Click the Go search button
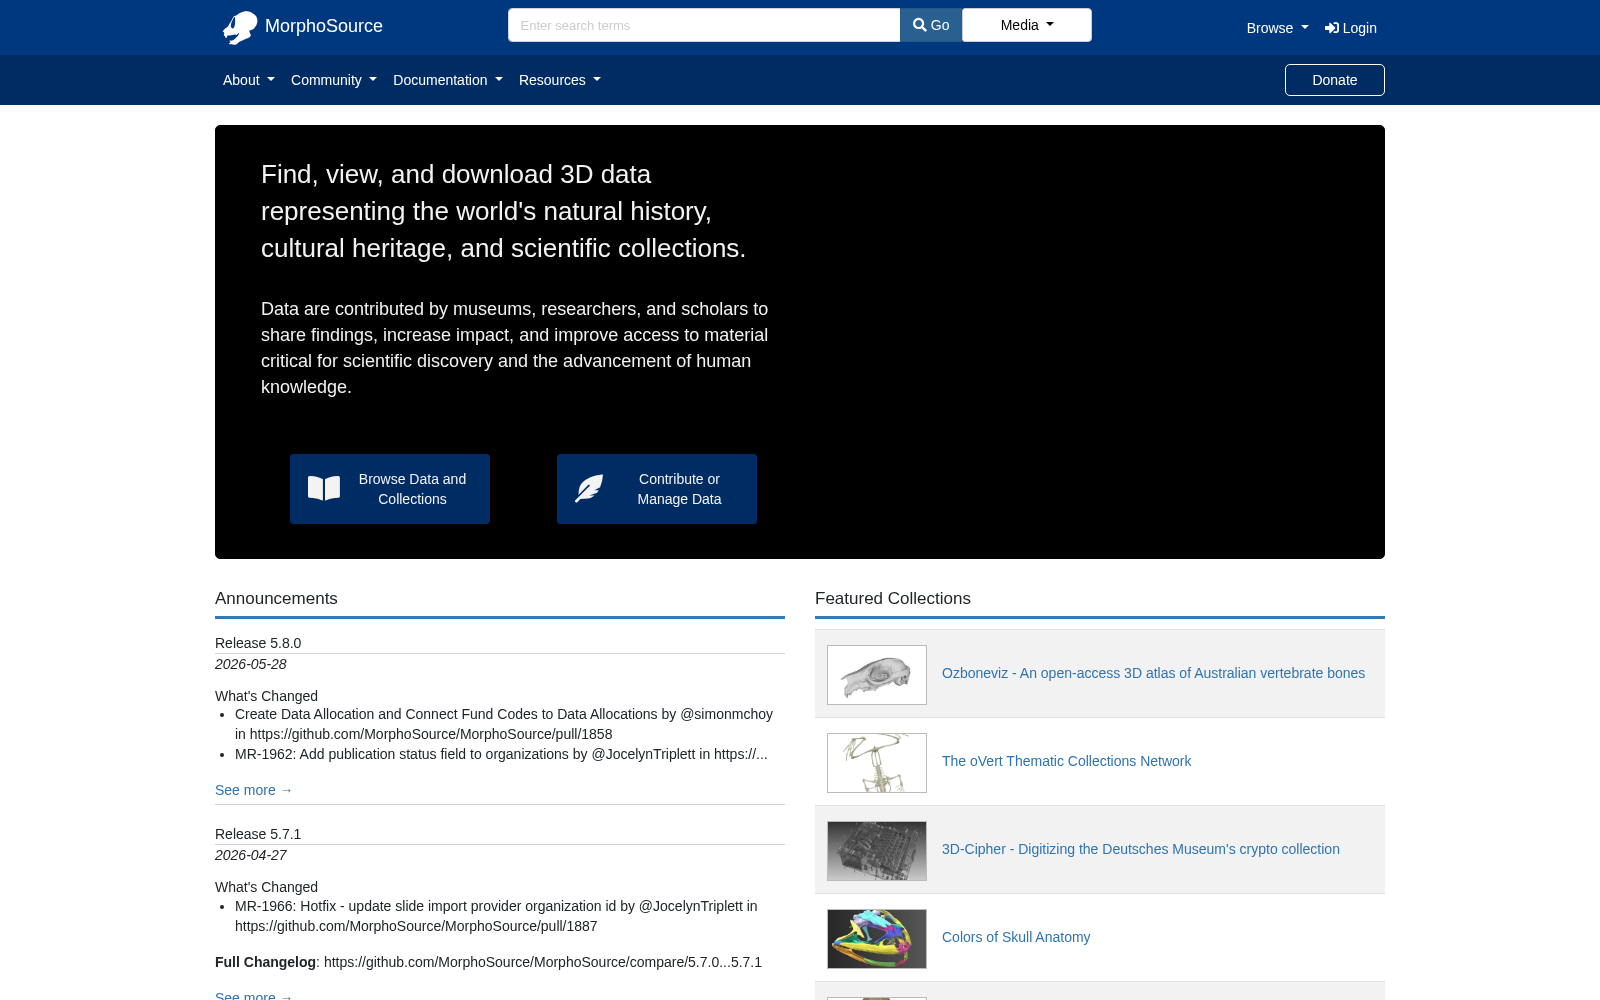 (931, 25)
